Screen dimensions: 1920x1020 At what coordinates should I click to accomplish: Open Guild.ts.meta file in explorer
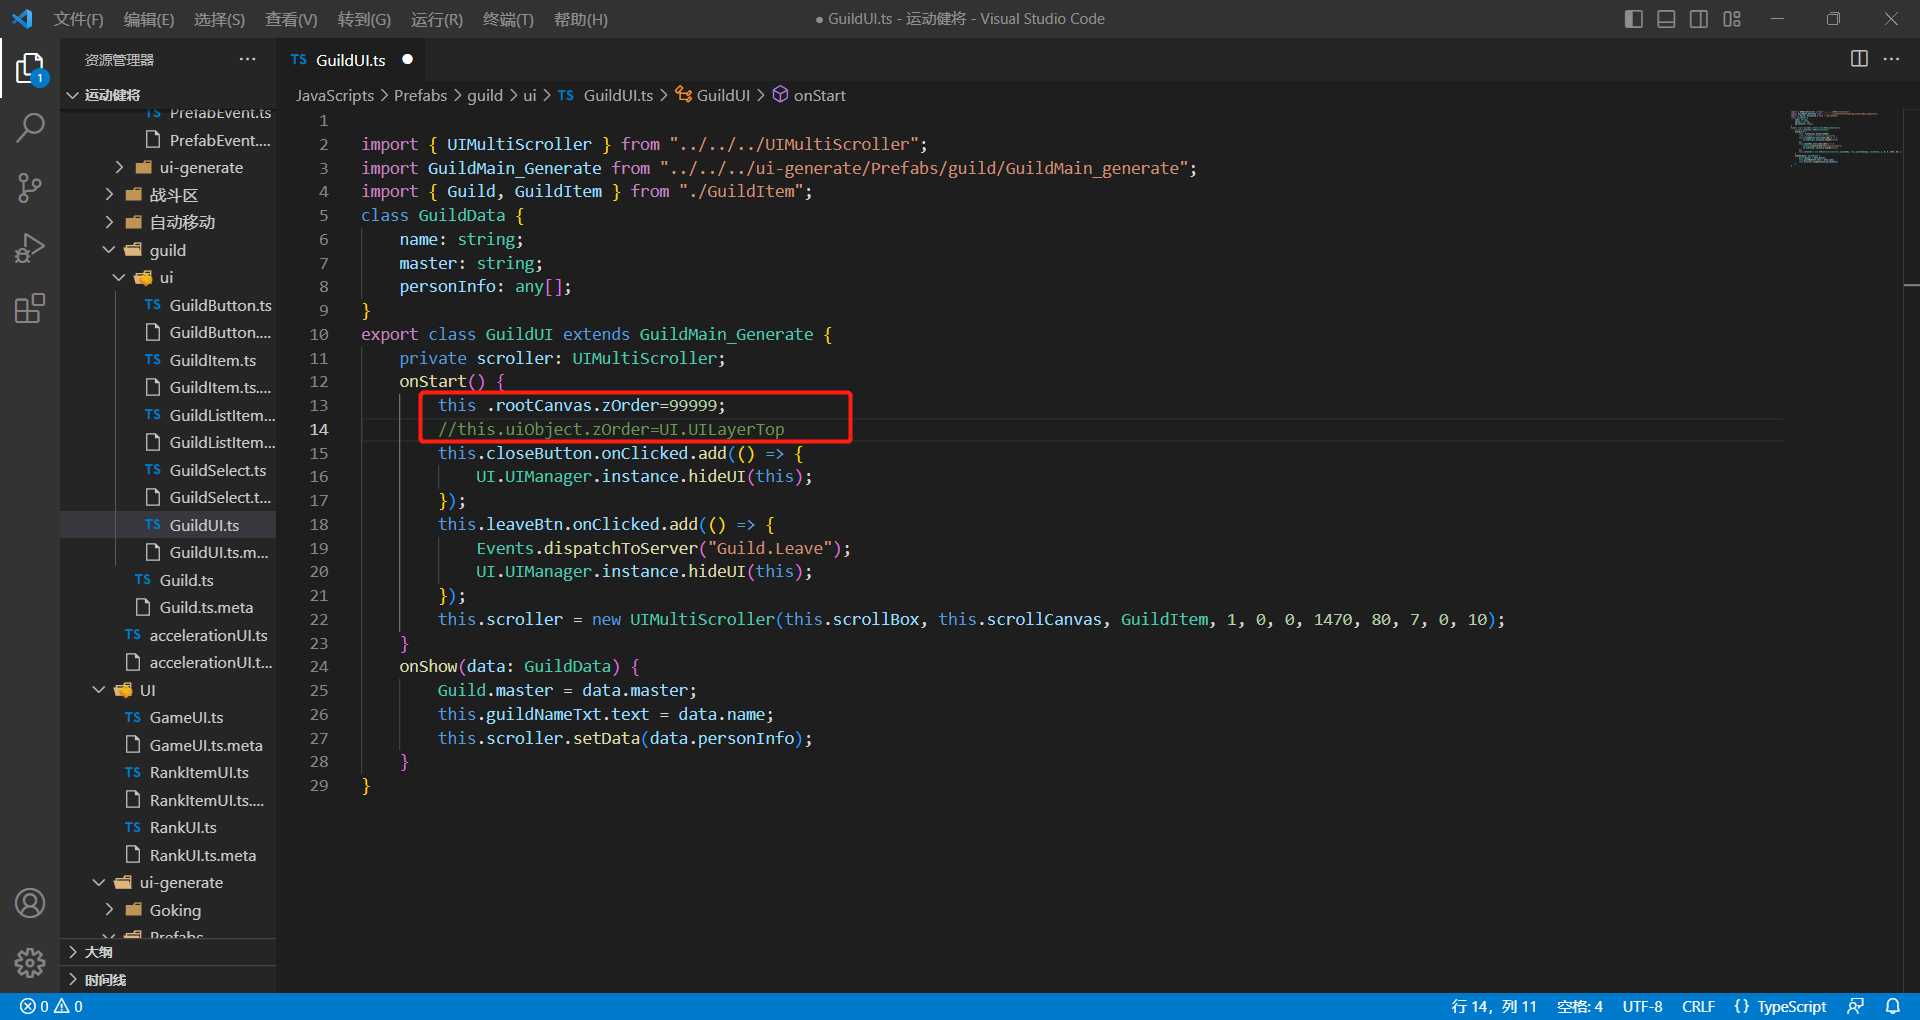click(x=168, y=607)
